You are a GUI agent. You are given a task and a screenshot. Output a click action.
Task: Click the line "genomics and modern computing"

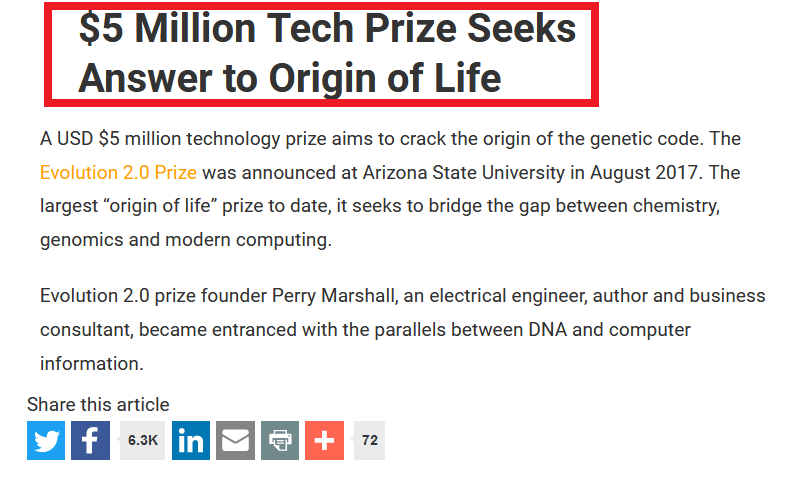[x=185, y=241]
